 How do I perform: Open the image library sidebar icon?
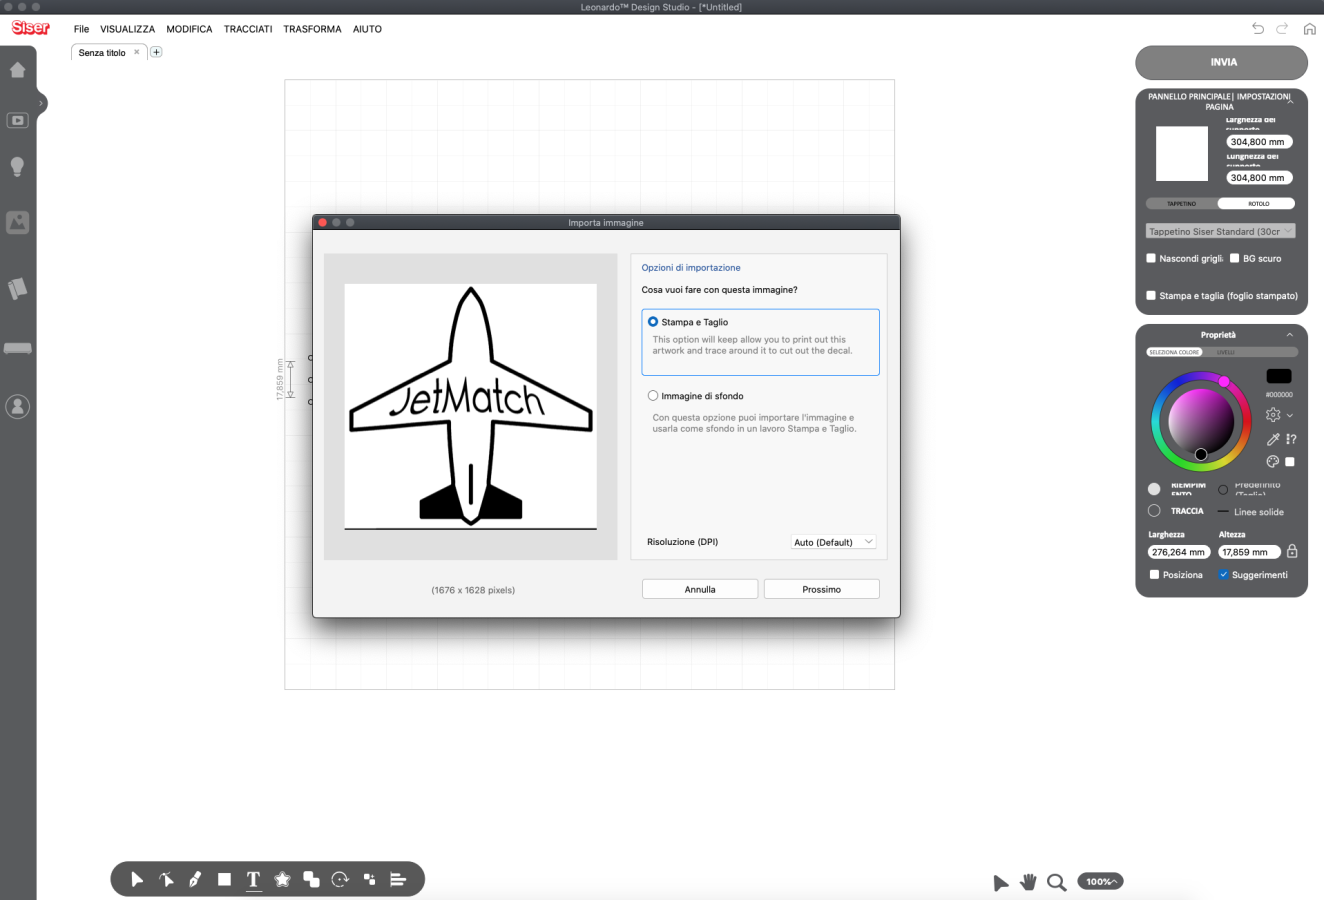[17, 222]
